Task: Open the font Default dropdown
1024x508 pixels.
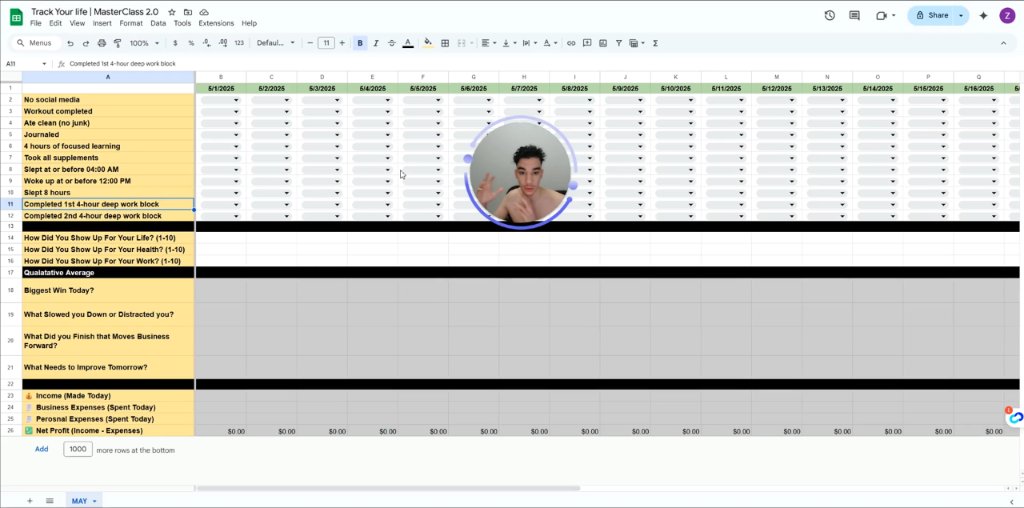Action: click(x=275, y=43)
